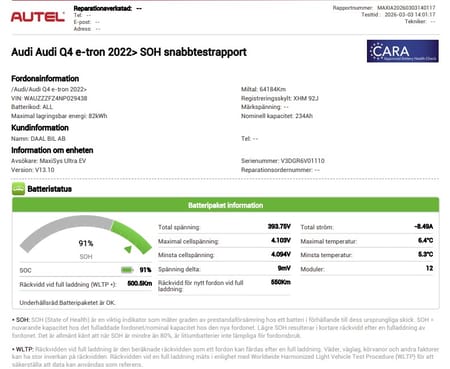Click Minsta temperatur value 5.3°C
Viewport: 450px width, 369px height.
click(426, 254)
